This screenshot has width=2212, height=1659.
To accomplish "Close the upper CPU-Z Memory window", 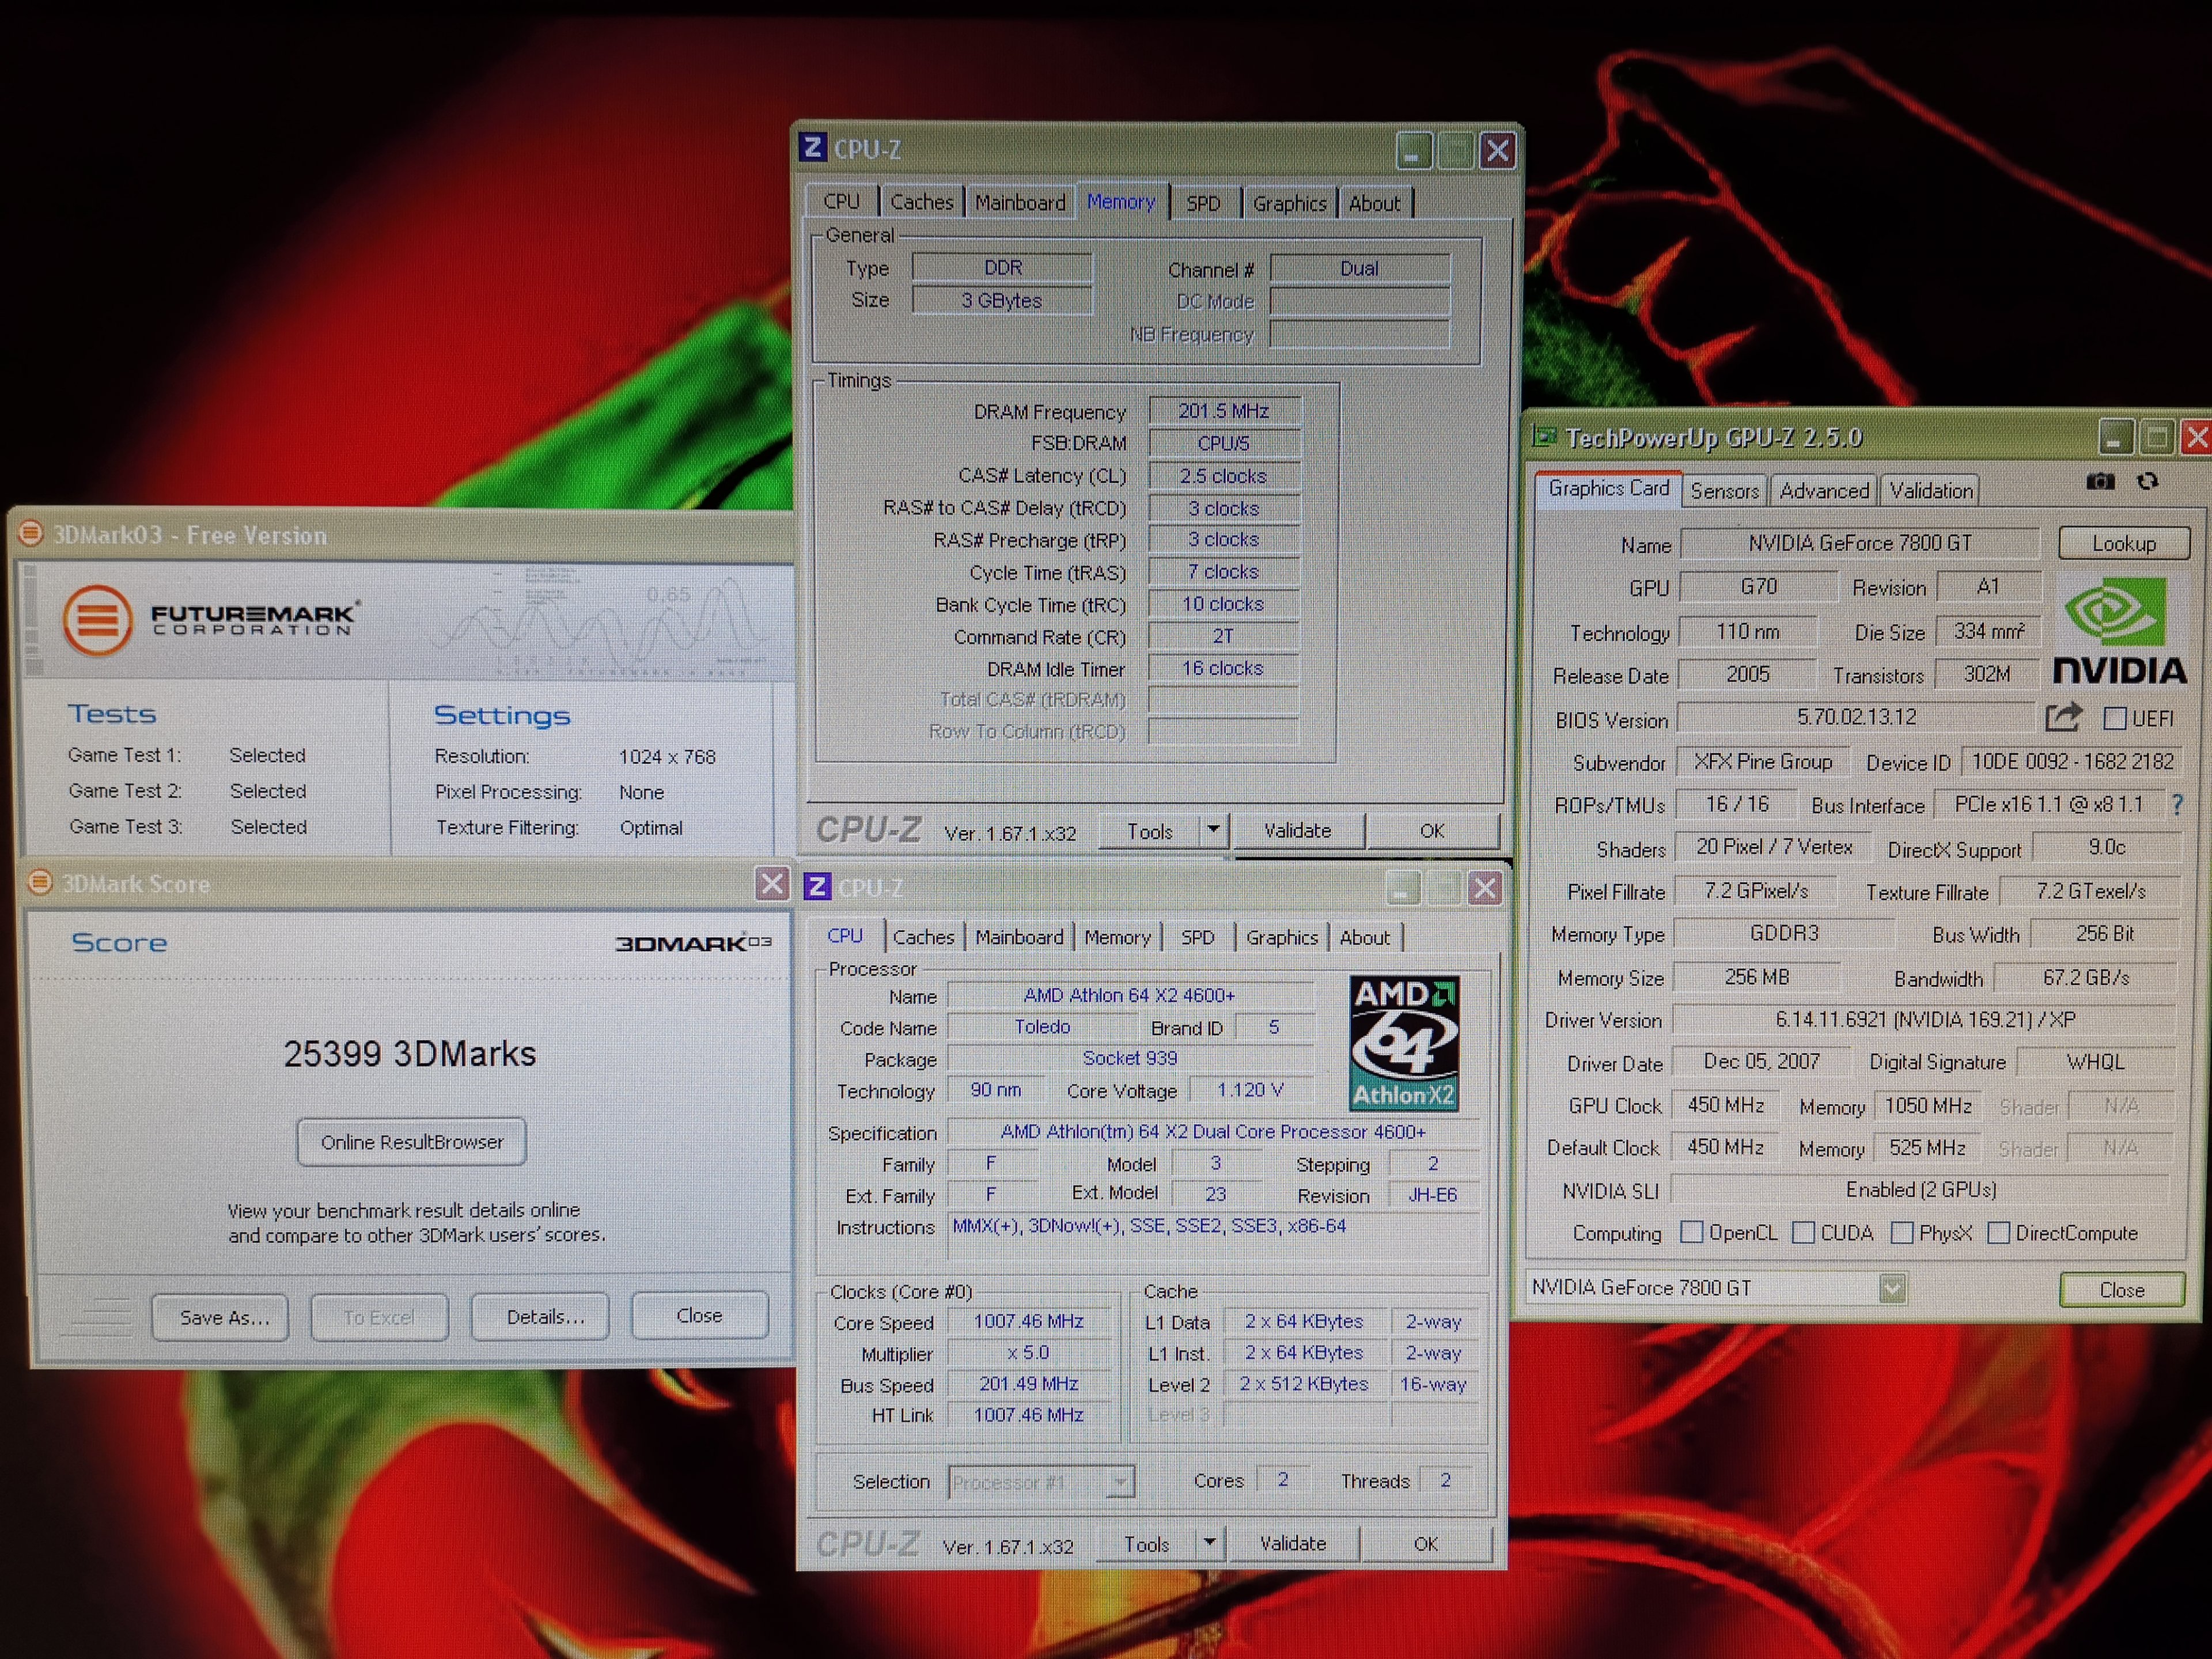I will coord(1498,152).
